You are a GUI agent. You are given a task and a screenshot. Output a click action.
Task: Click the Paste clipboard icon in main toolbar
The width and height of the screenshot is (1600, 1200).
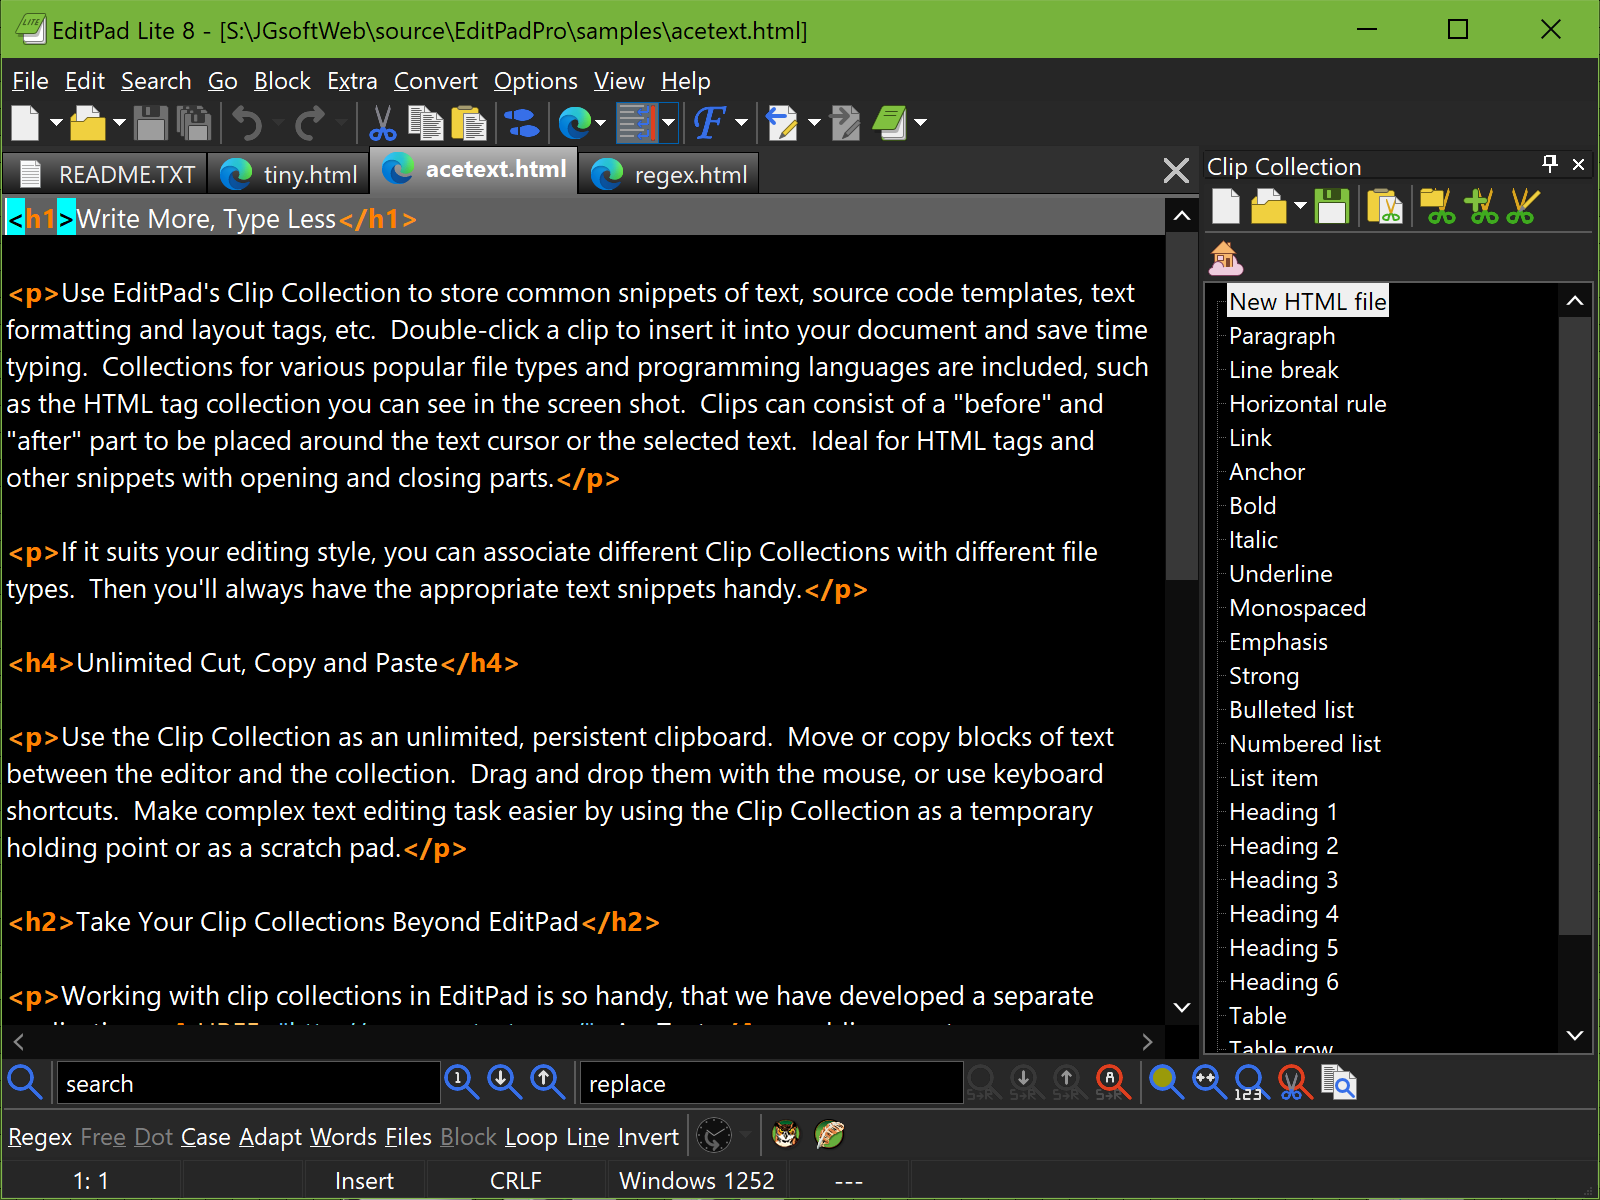click(469, 123)
